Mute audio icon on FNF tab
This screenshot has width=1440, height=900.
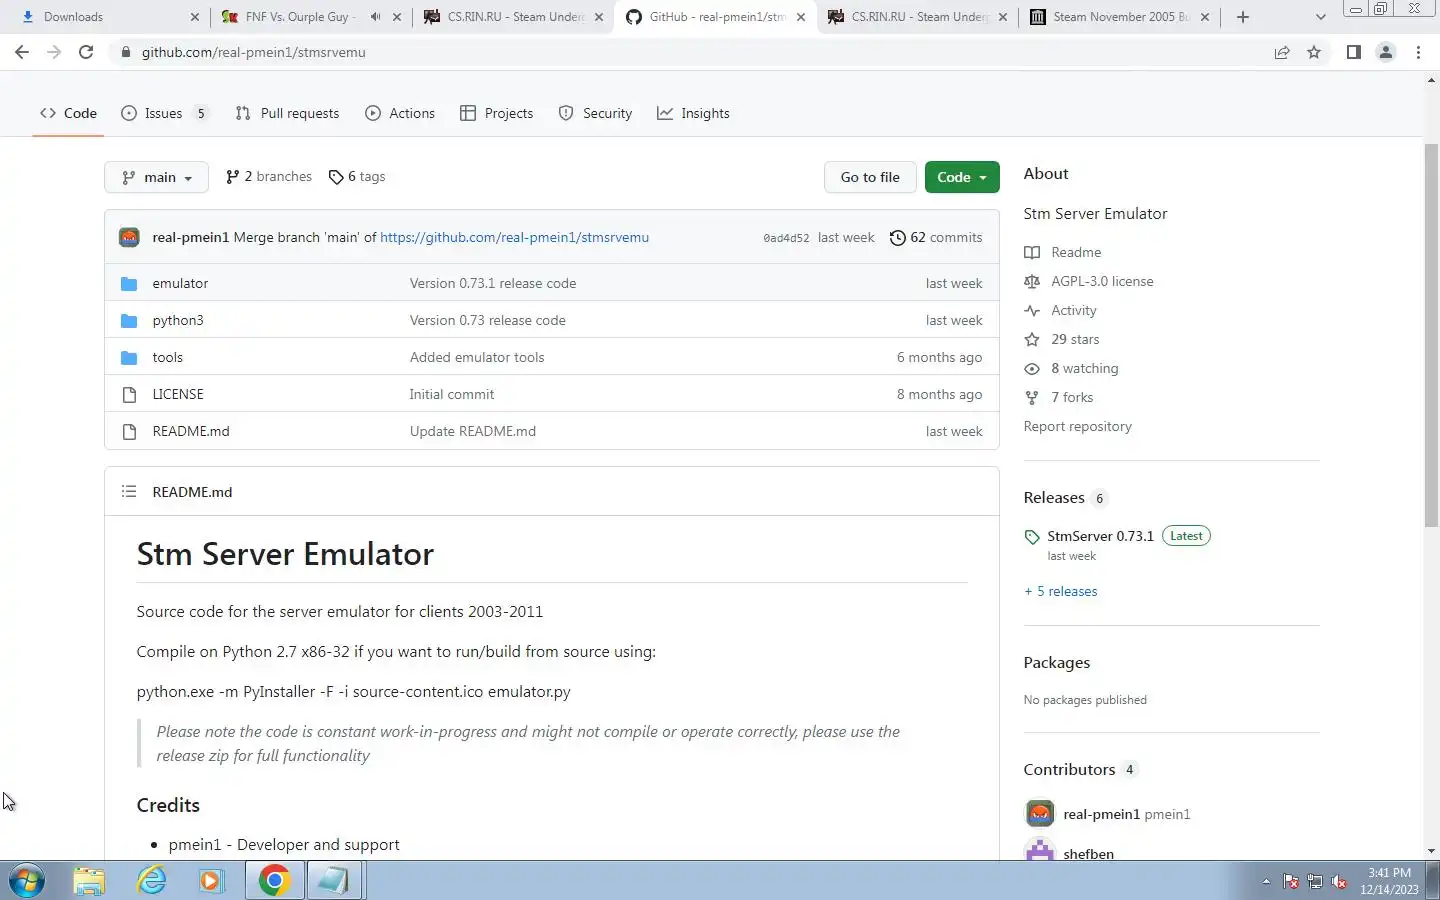[x=375, y=17]
